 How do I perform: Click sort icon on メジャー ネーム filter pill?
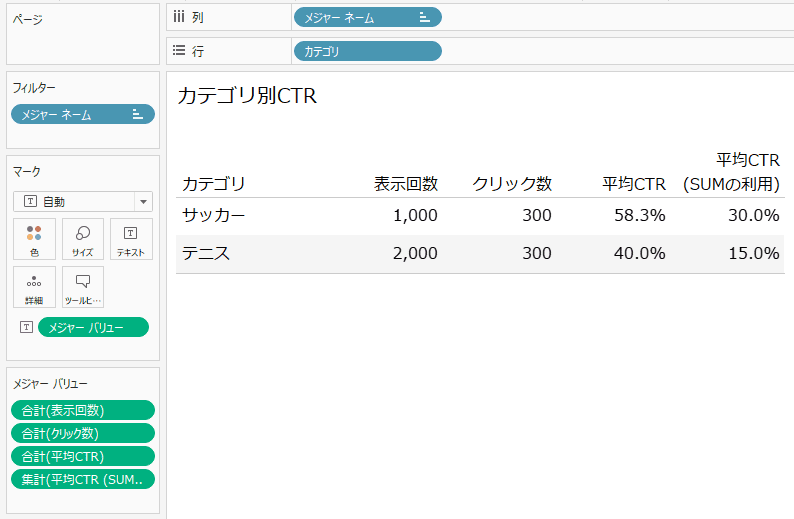(x=138, y=115)
